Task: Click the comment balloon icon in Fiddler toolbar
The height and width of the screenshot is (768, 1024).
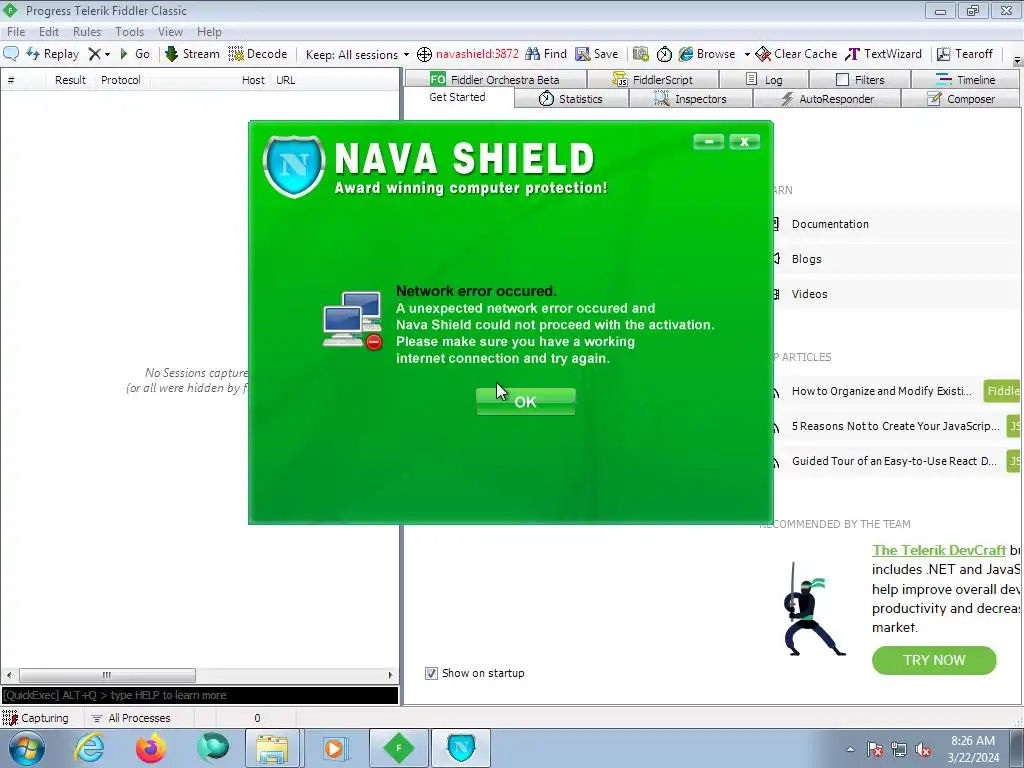Action: pos(11,54)
